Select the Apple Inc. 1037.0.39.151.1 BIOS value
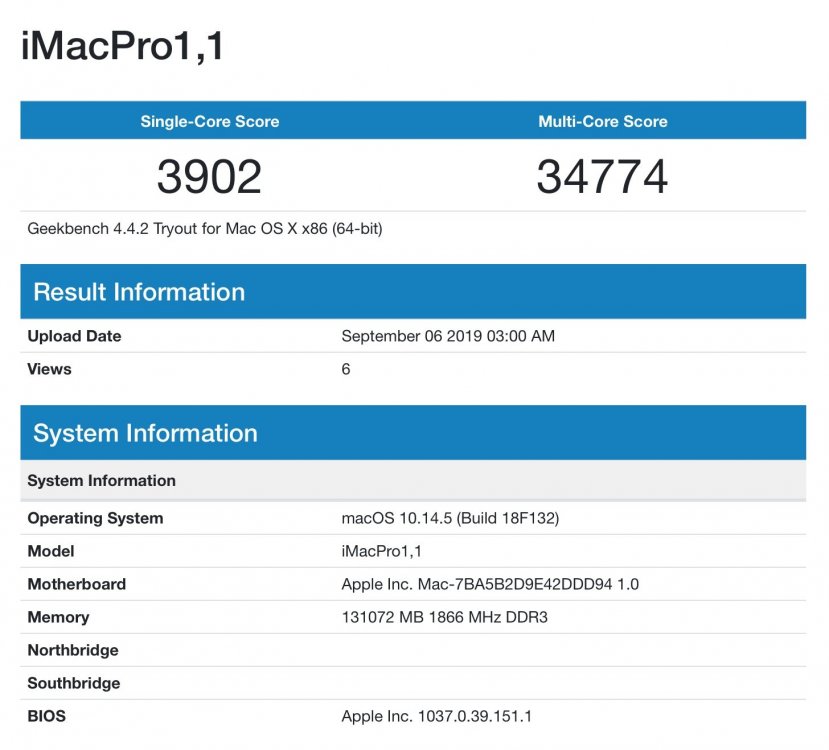The image size is (829, 750). pyautogui.click(x=436, y=716)
